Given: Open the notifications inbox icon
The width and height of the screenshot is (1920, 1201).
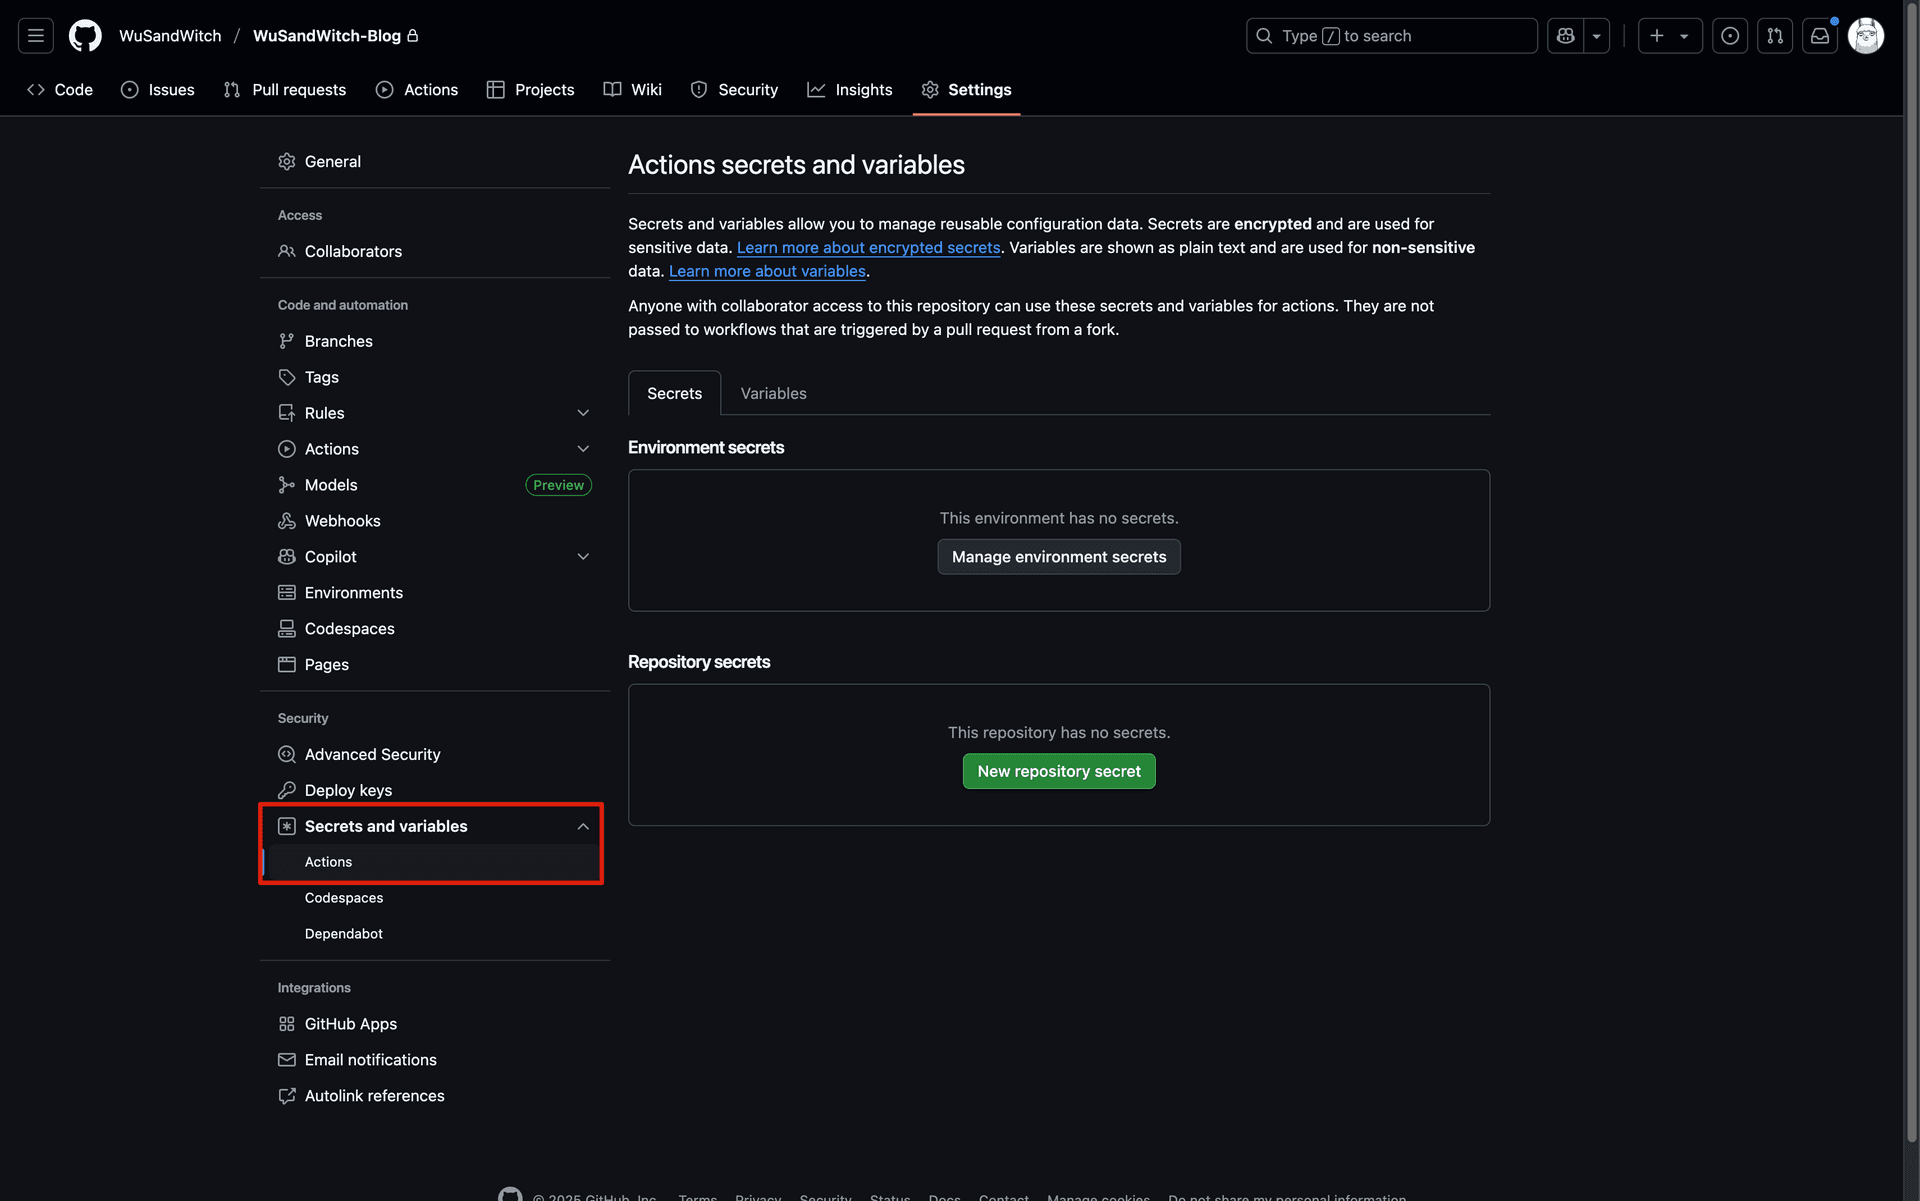Looking at the screenshot, I should pos(1820,36).
